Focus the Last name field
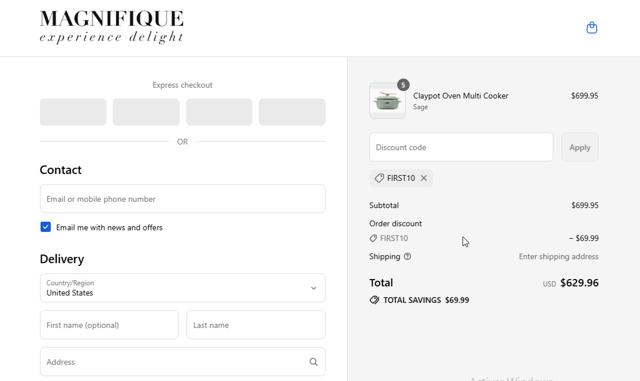Screen dimensions: 640x381 click(x=256, y=325)
